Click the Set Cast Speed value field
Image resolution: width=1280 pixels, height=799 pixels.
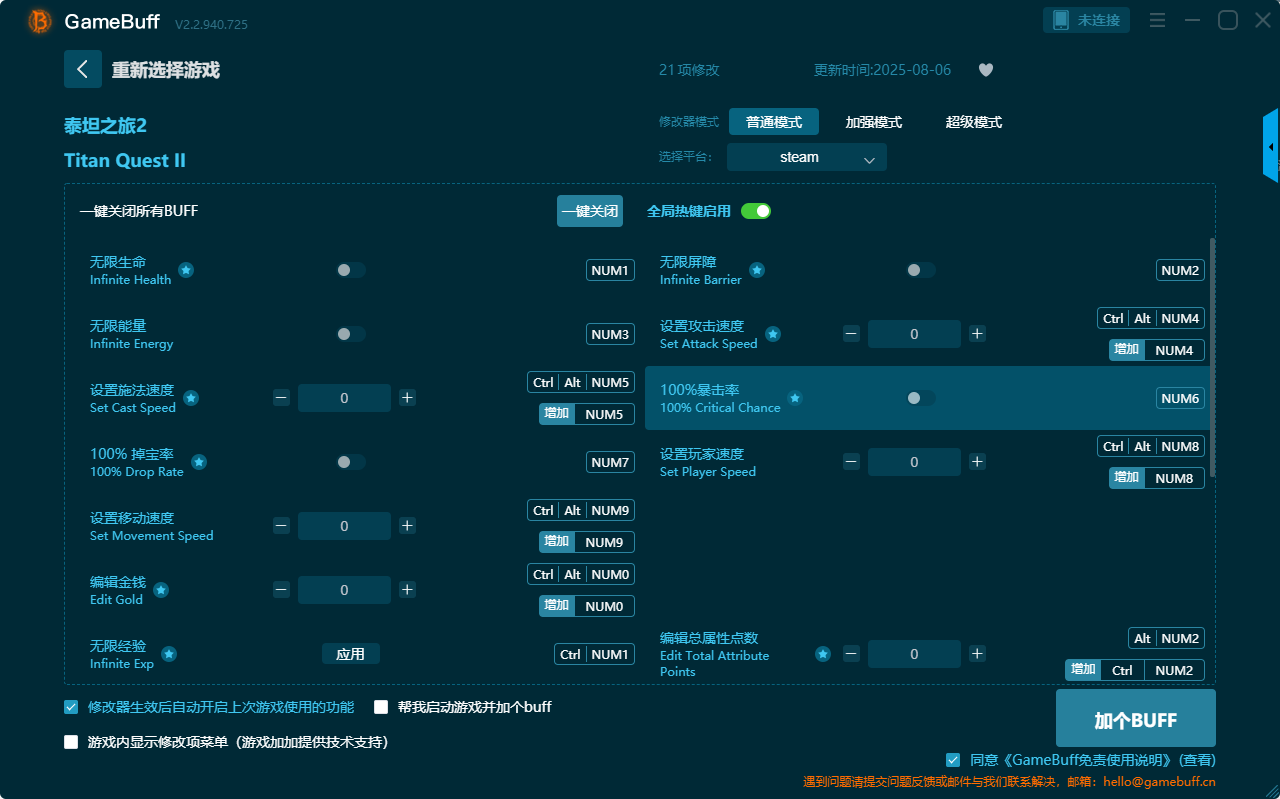pos(344,398)
